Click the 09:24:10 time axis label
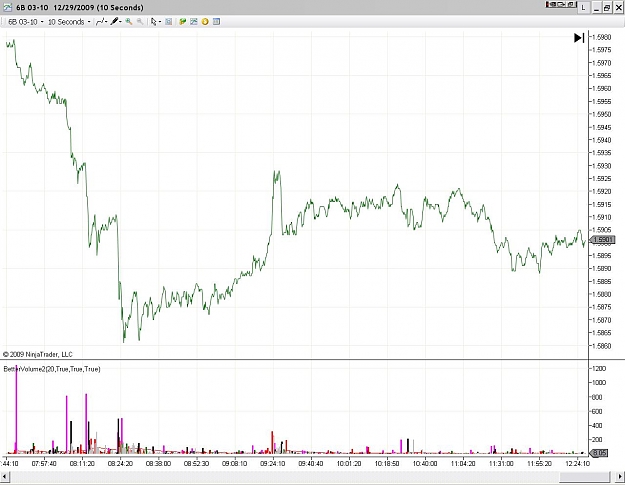This screenshot has width=625, height=485. (x=273, y=463)
